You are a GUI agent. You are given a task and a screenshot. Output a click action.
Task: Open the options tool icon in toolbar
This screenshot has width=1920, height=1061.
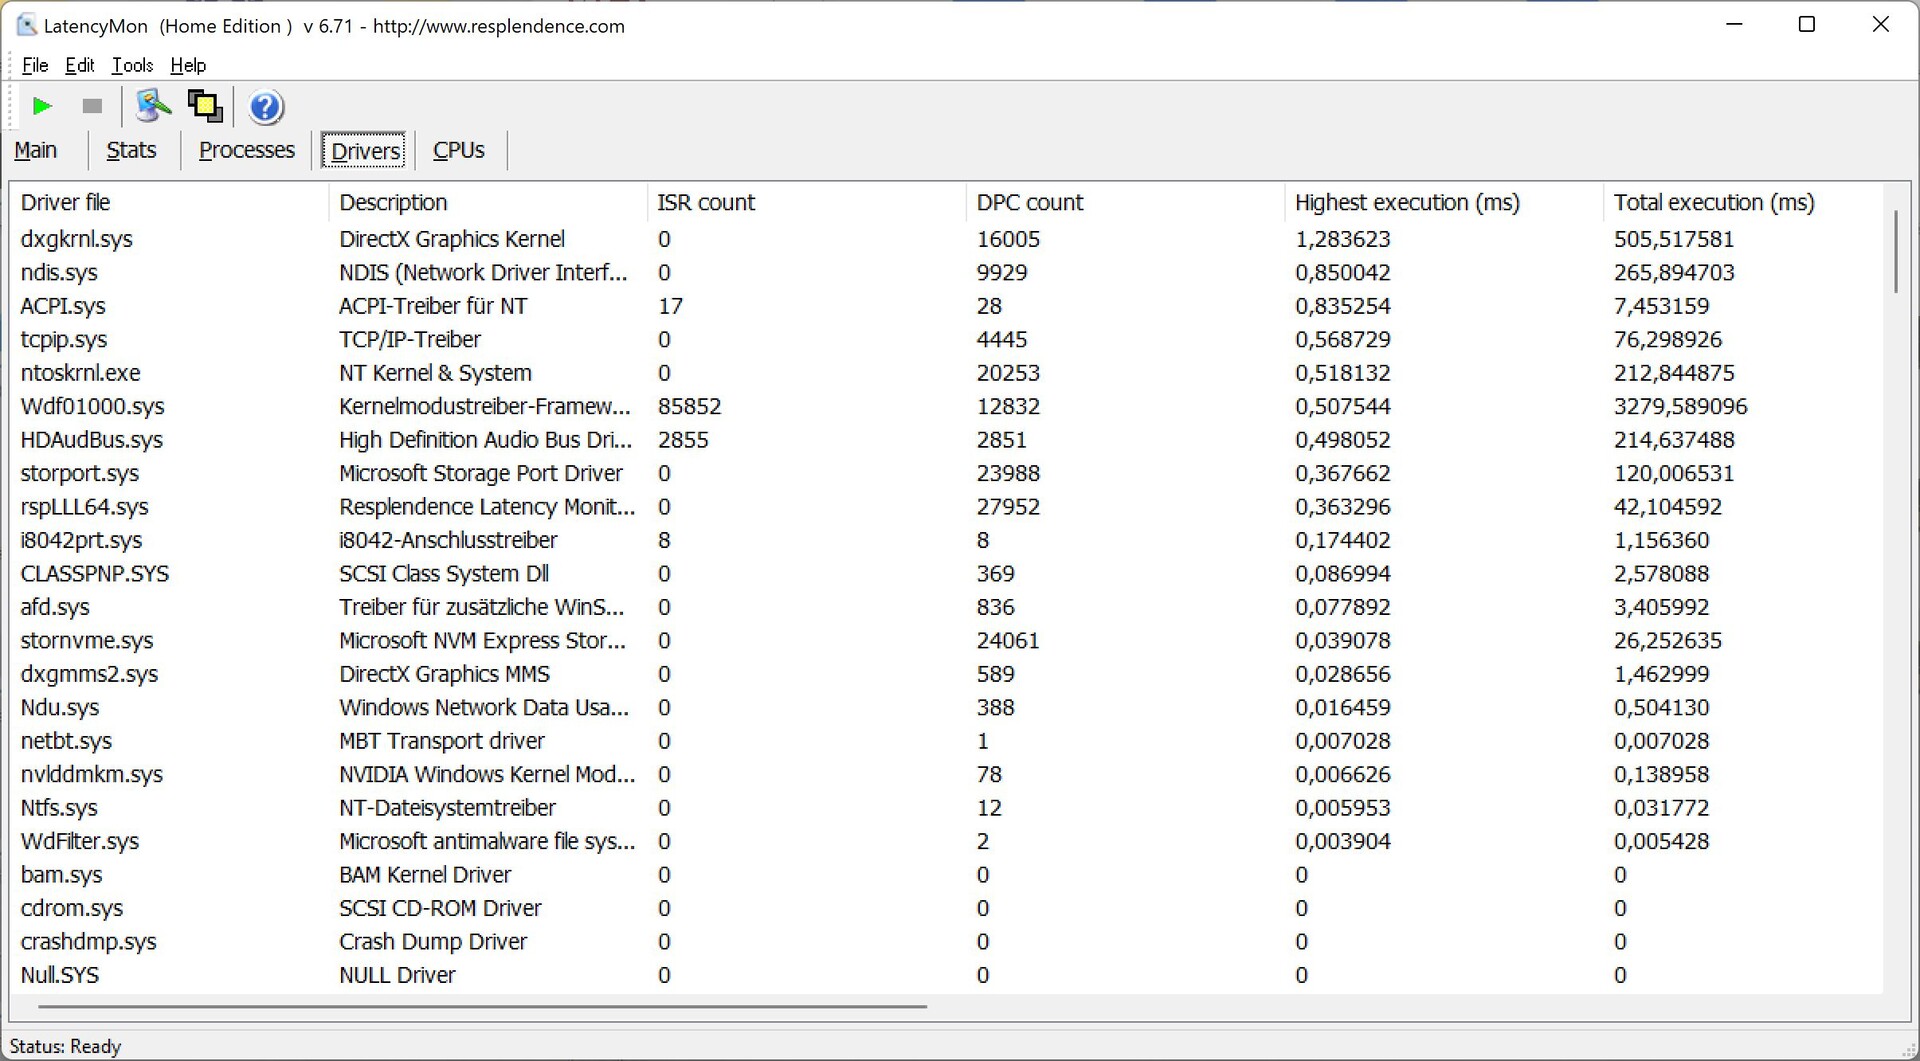(x=153, y=106)
